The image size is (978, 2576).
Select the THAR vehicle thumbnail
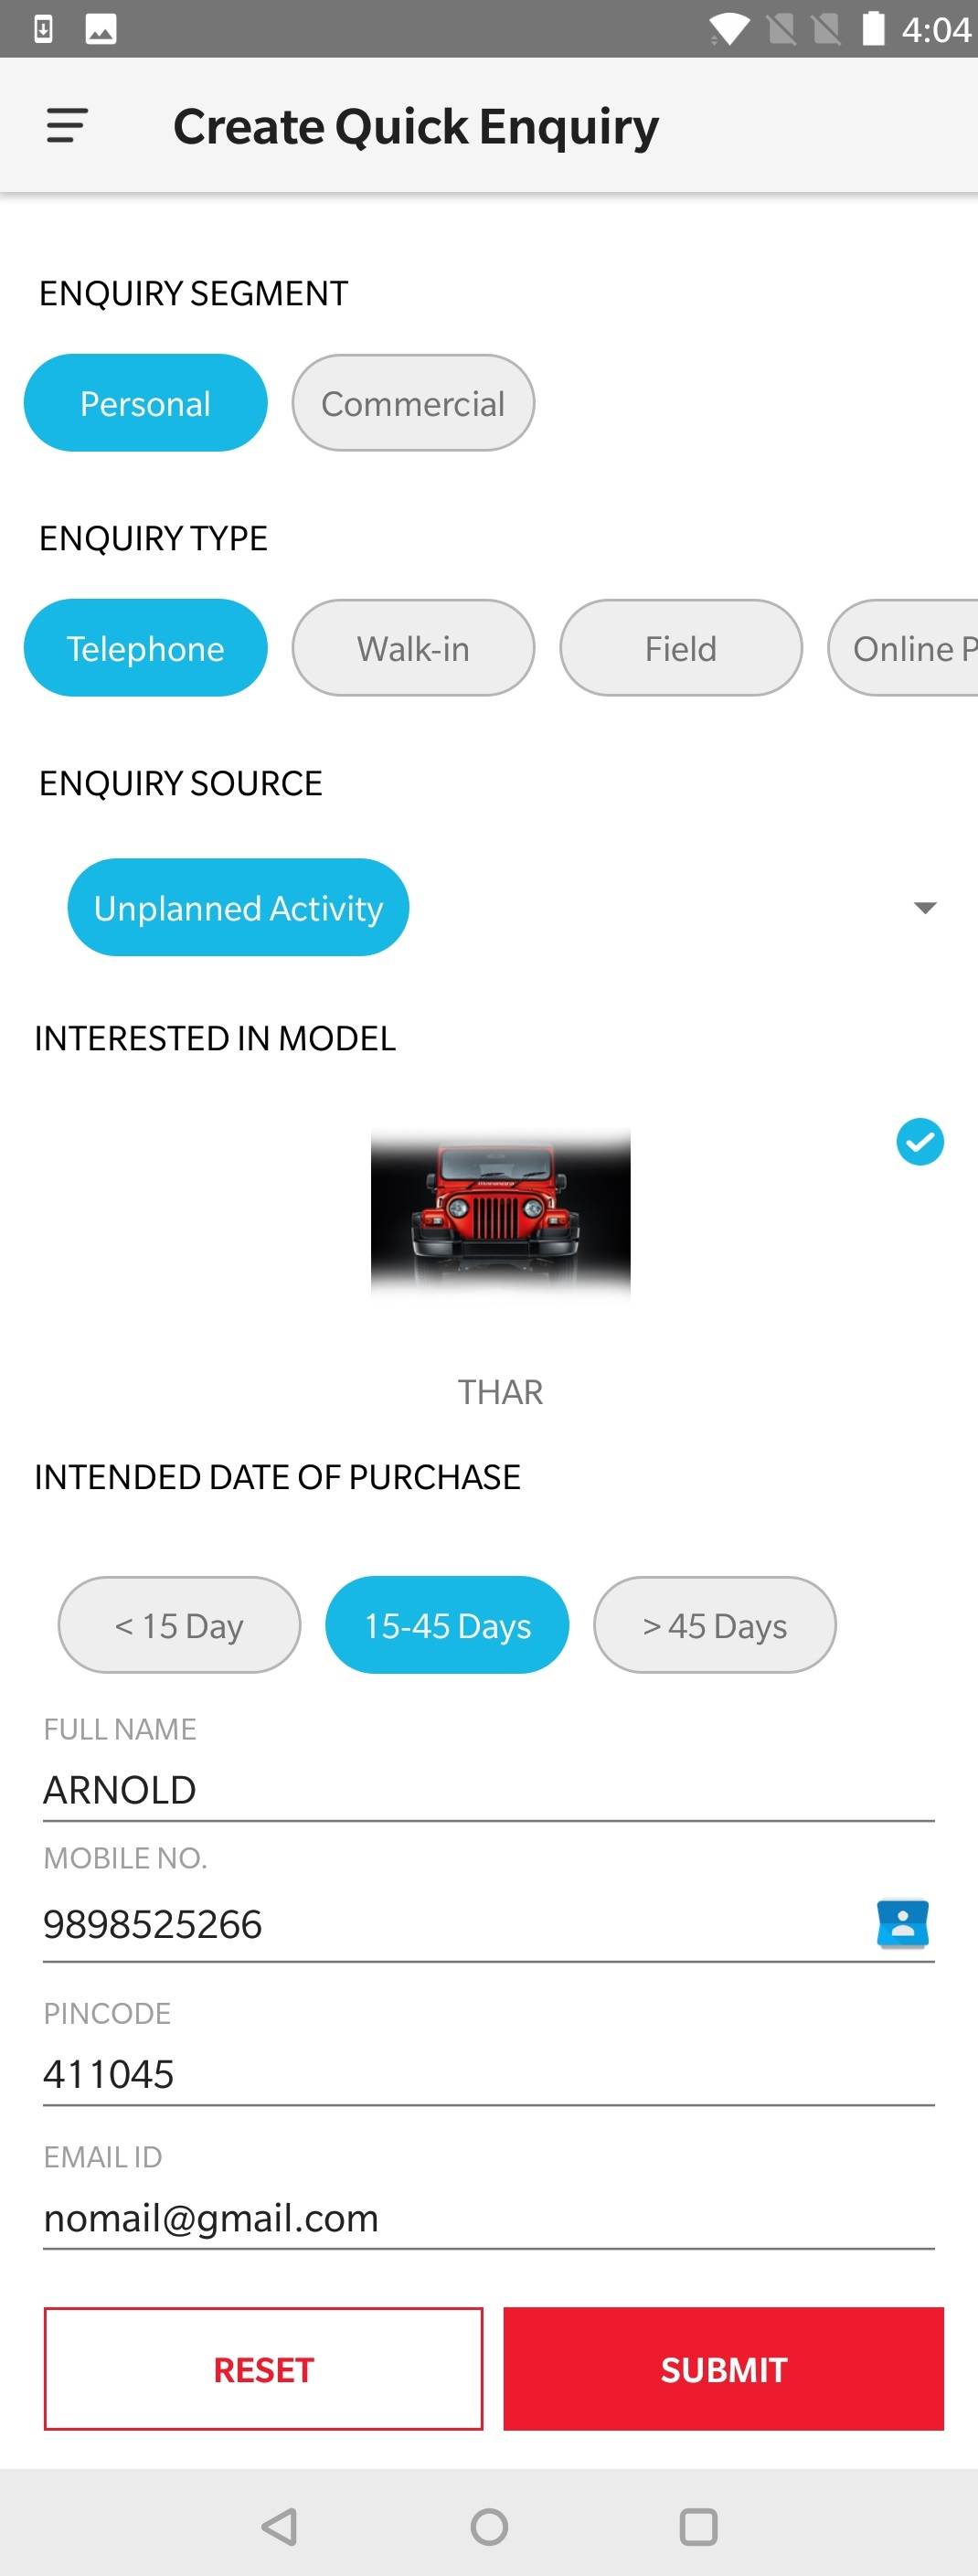point(500,1213)
